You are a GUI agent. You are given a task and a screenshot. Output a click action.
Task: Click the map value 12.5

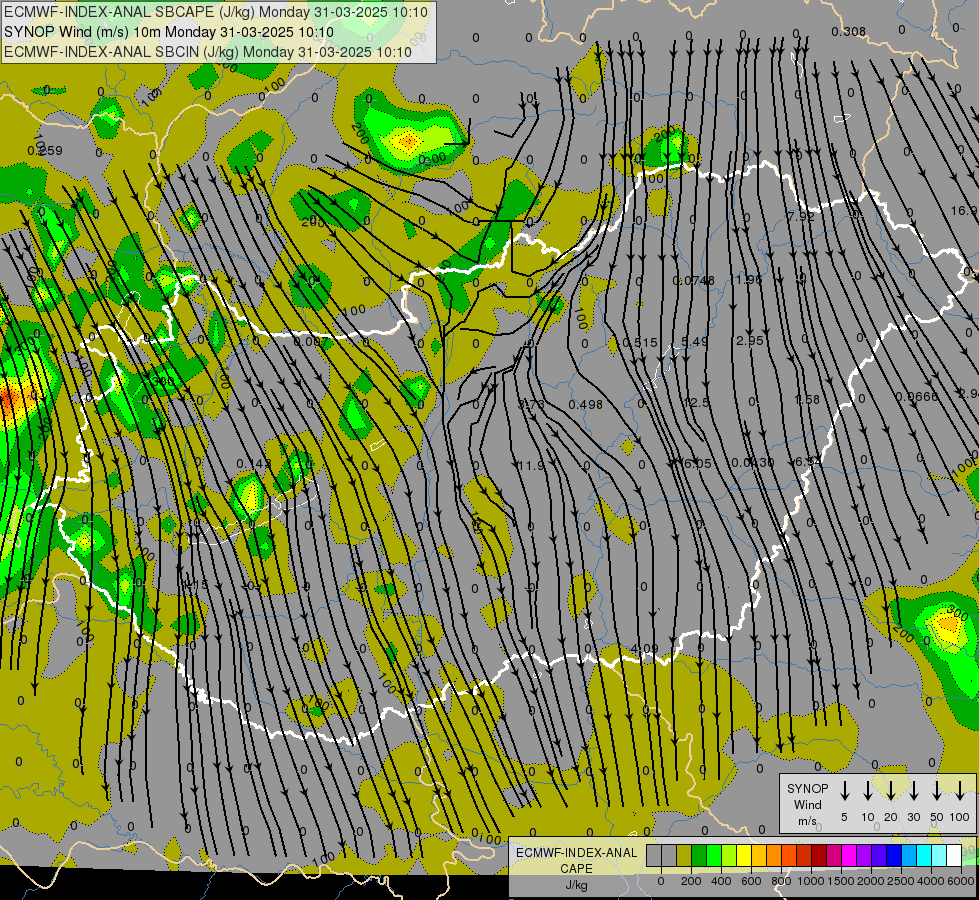(x=696, y=403)
